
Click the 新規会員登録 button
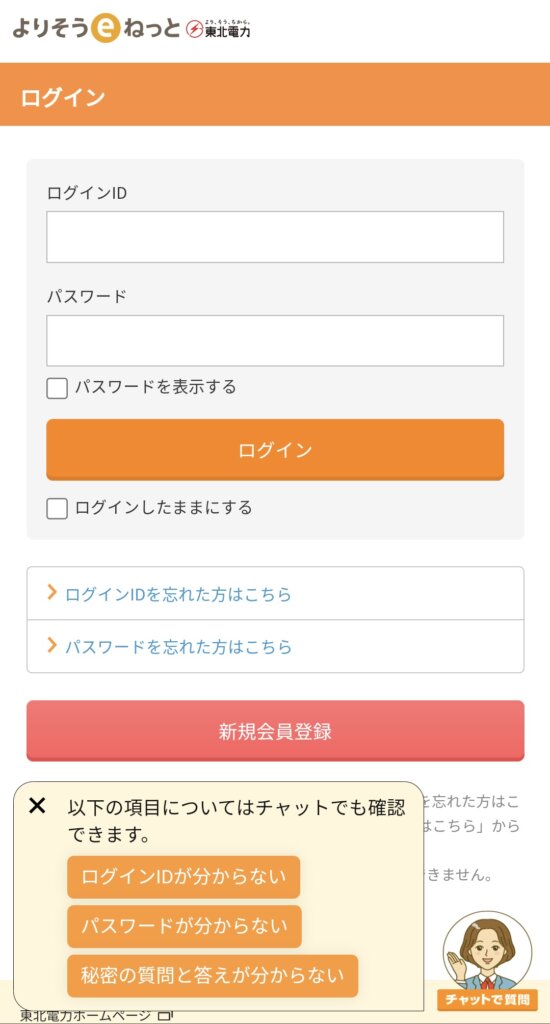tap(275, 731)
